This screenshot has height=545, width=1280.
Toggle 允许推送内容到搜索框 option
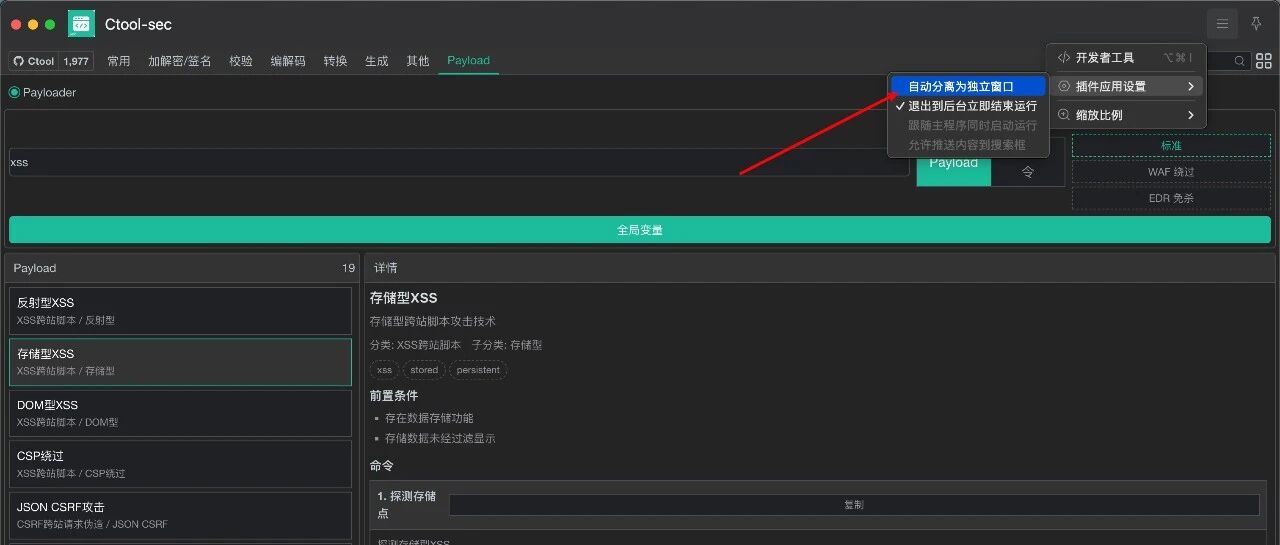click(968, 145)
